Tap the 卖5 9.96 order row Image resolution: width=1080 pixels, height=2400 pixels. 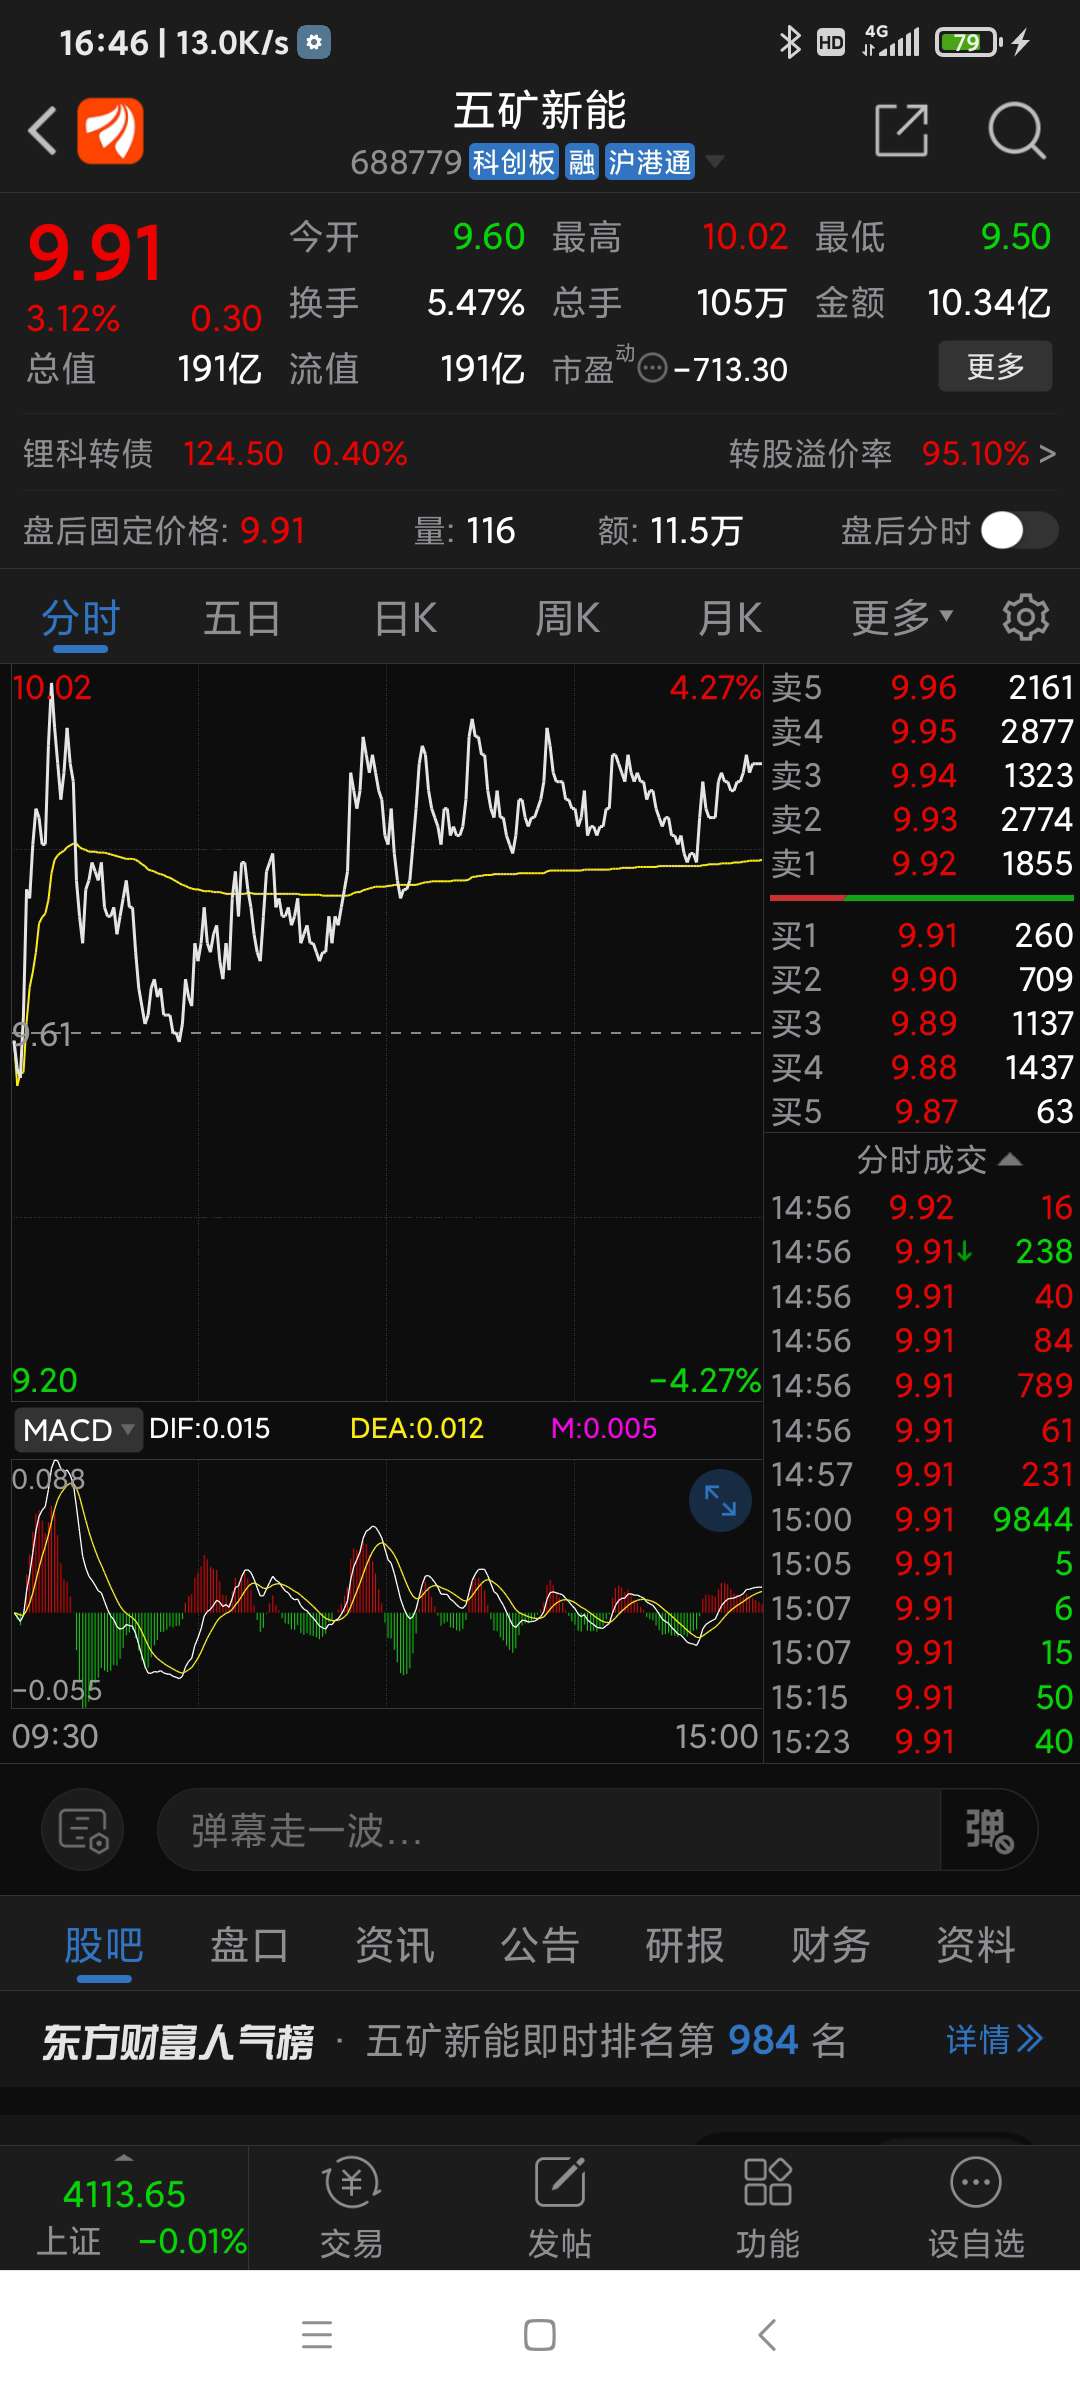point(921,687)
